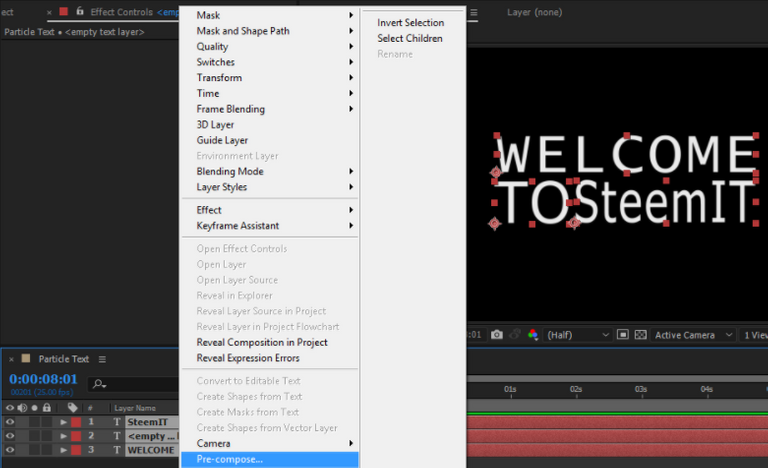Switch to the Layer (none) tab
This screenshot has height=468, width=768.
point(534,12)
